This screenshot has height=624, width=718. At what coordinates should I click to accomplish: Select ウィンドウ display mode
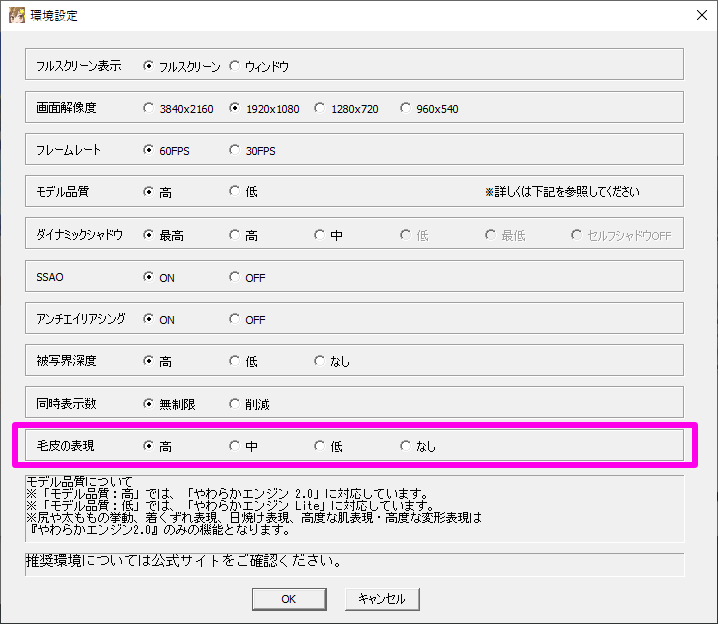point(235,66)
